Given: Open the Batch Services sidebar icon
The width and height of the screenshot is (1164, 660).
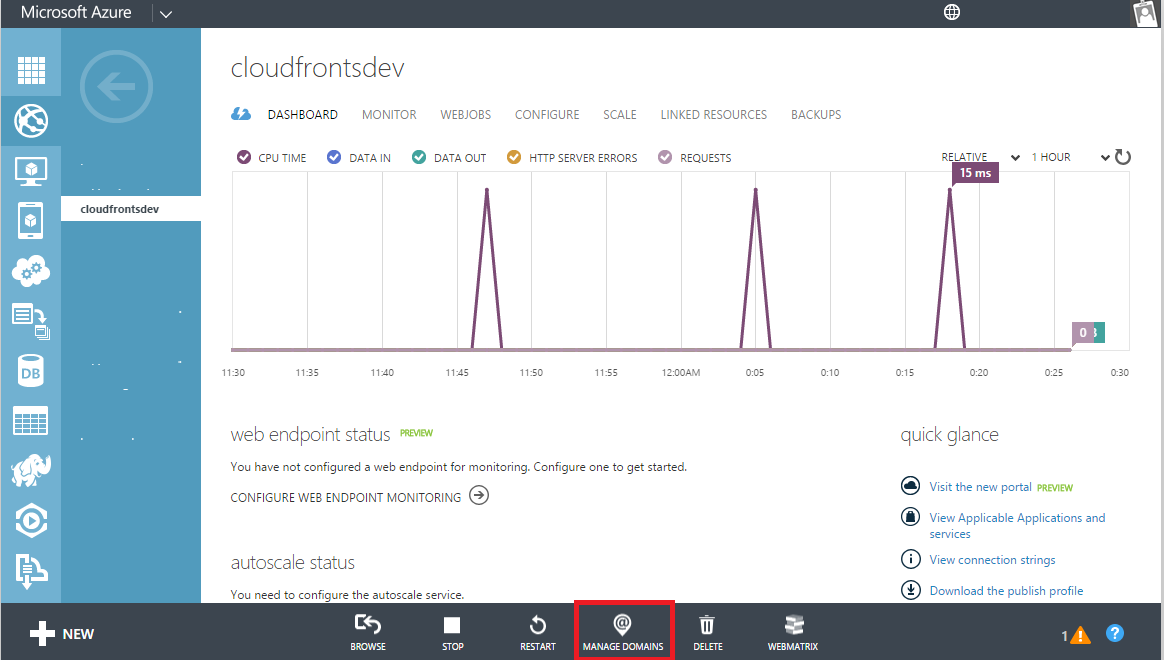Looking at the screenshot, I should tap(31, 321).
